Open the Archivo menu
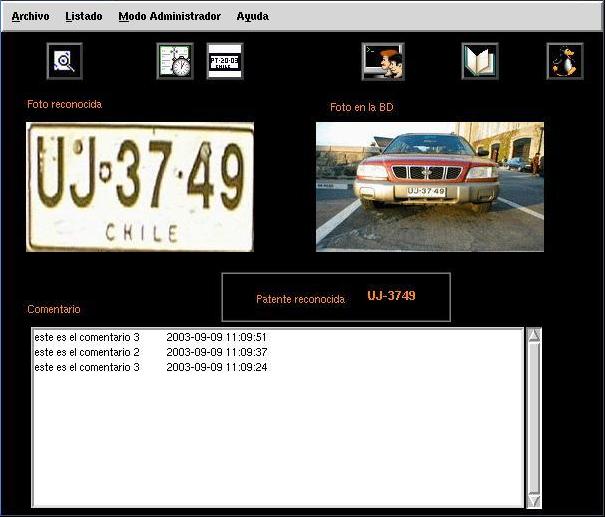Viewport: 606px width, 517px height. pos(31,16)
